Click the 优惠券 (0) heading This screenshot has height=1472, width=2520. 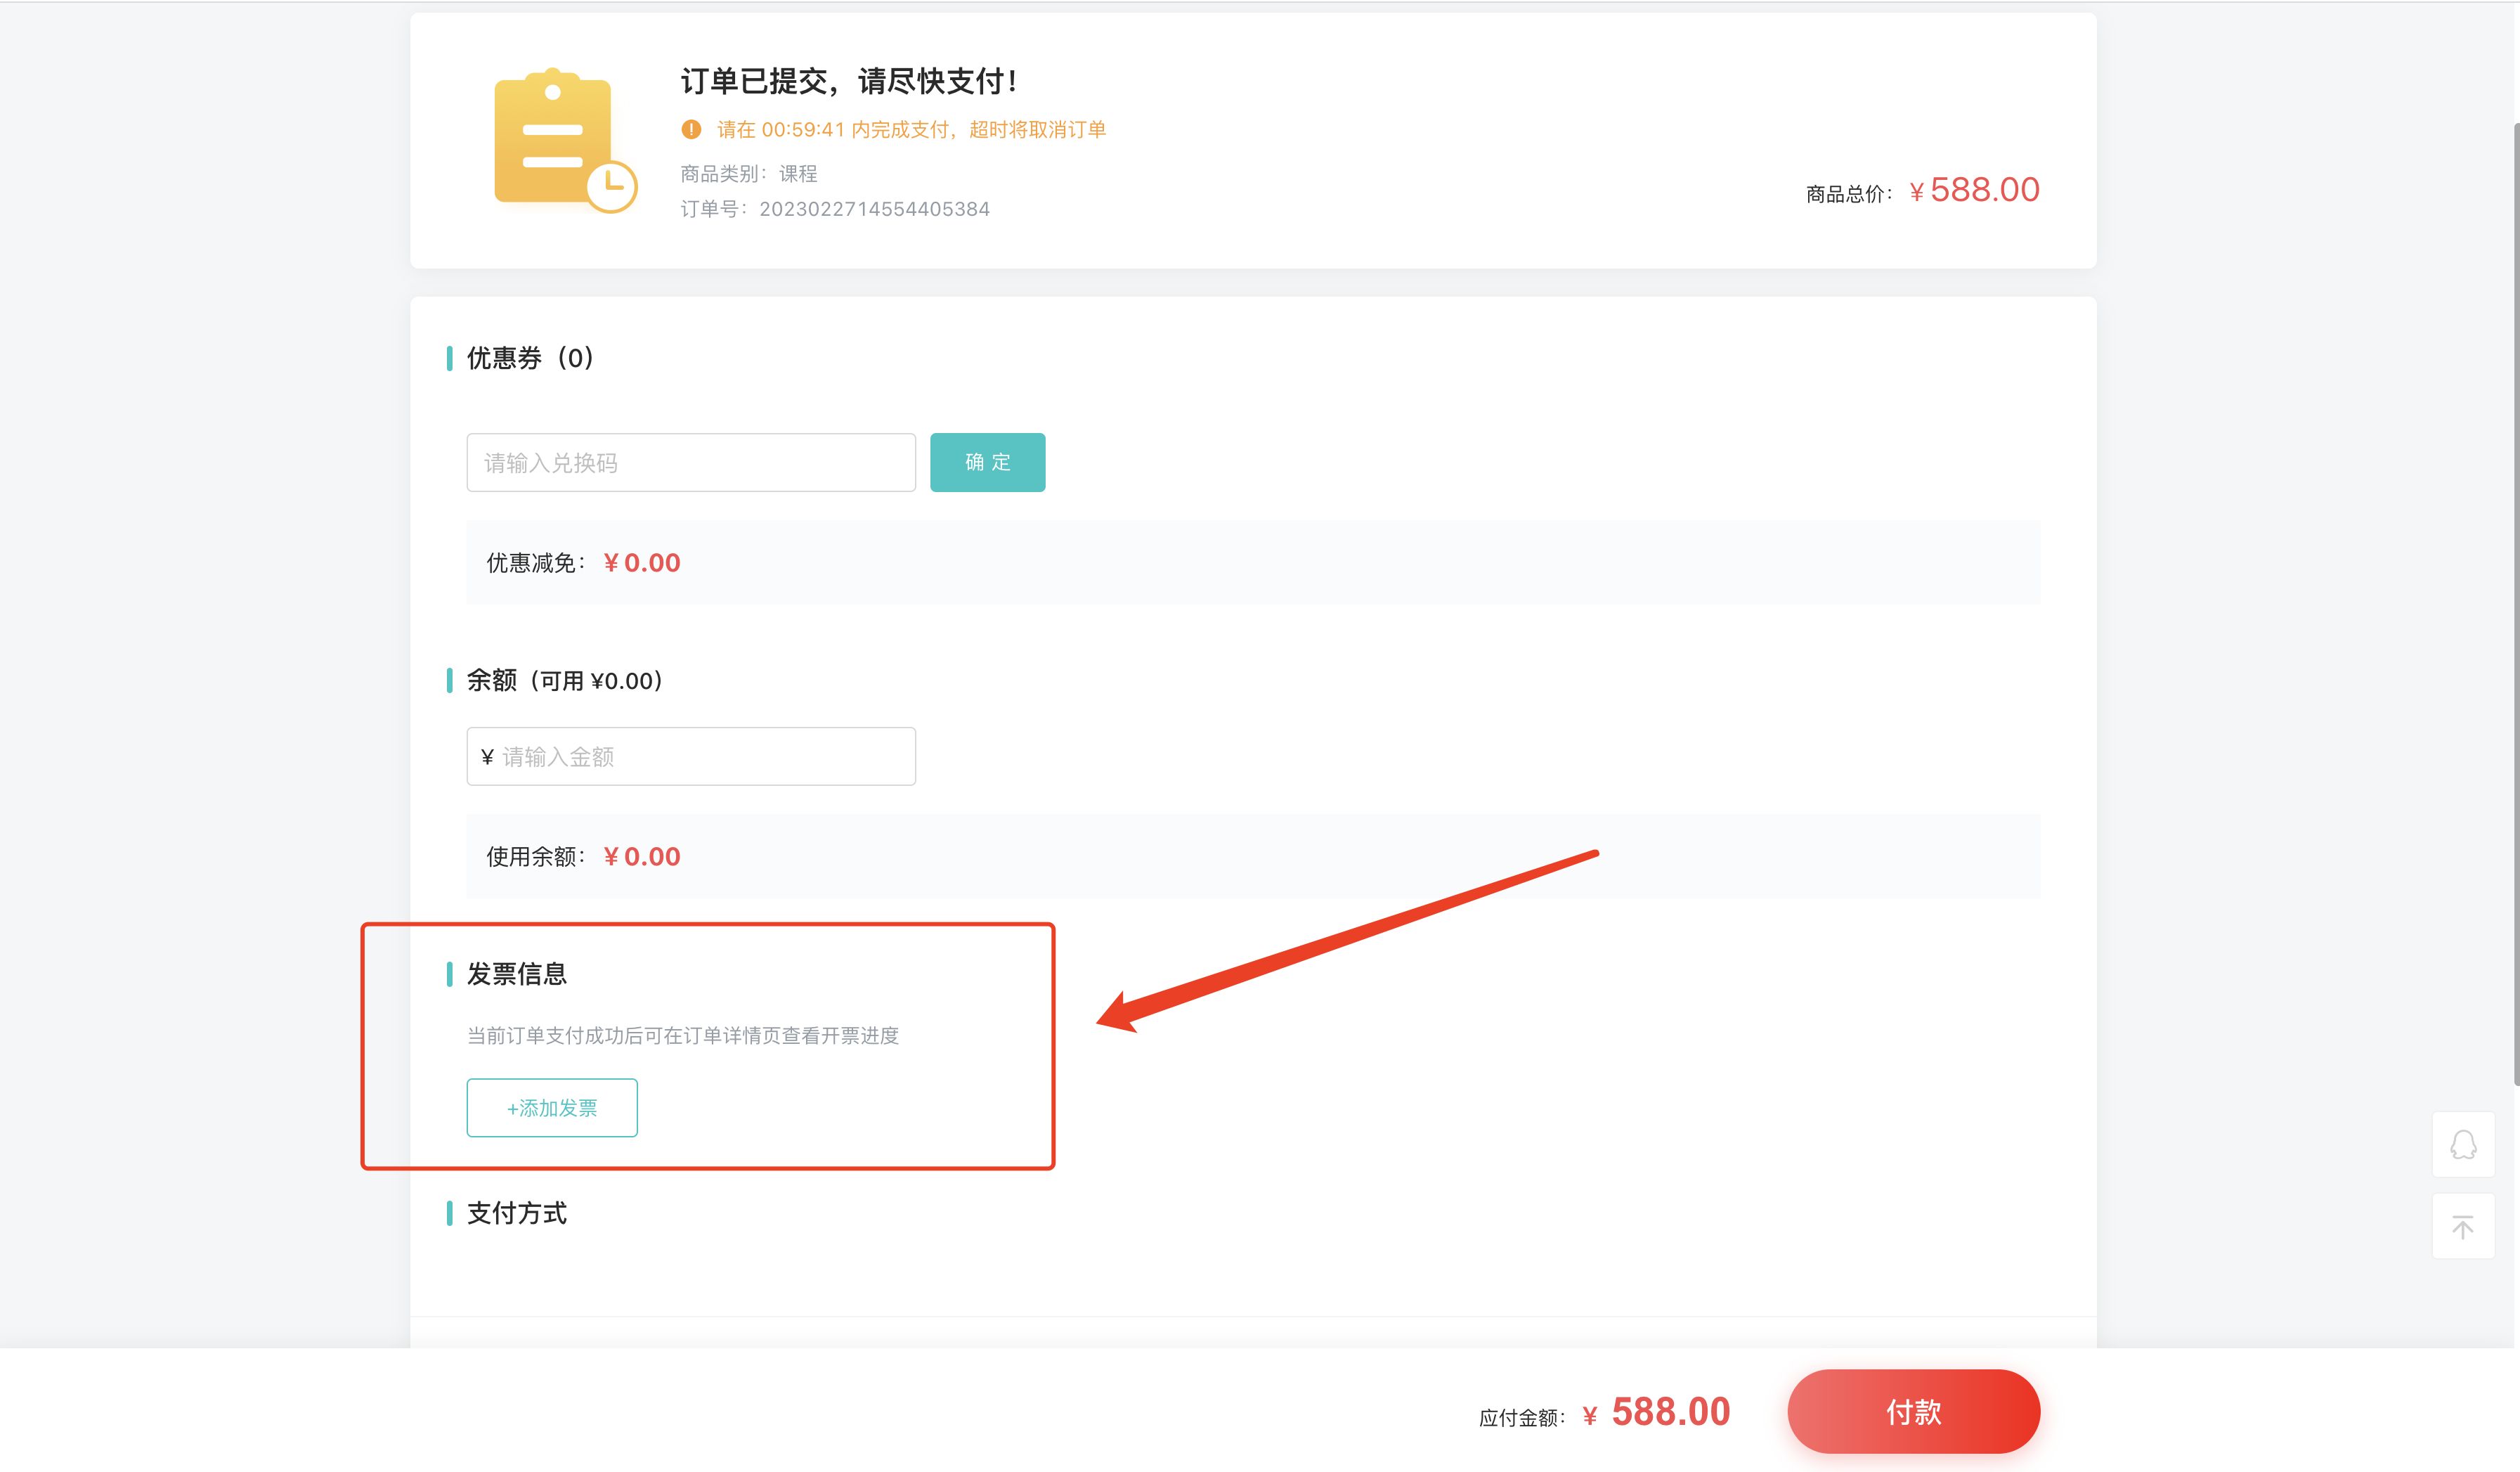(530, 358)
